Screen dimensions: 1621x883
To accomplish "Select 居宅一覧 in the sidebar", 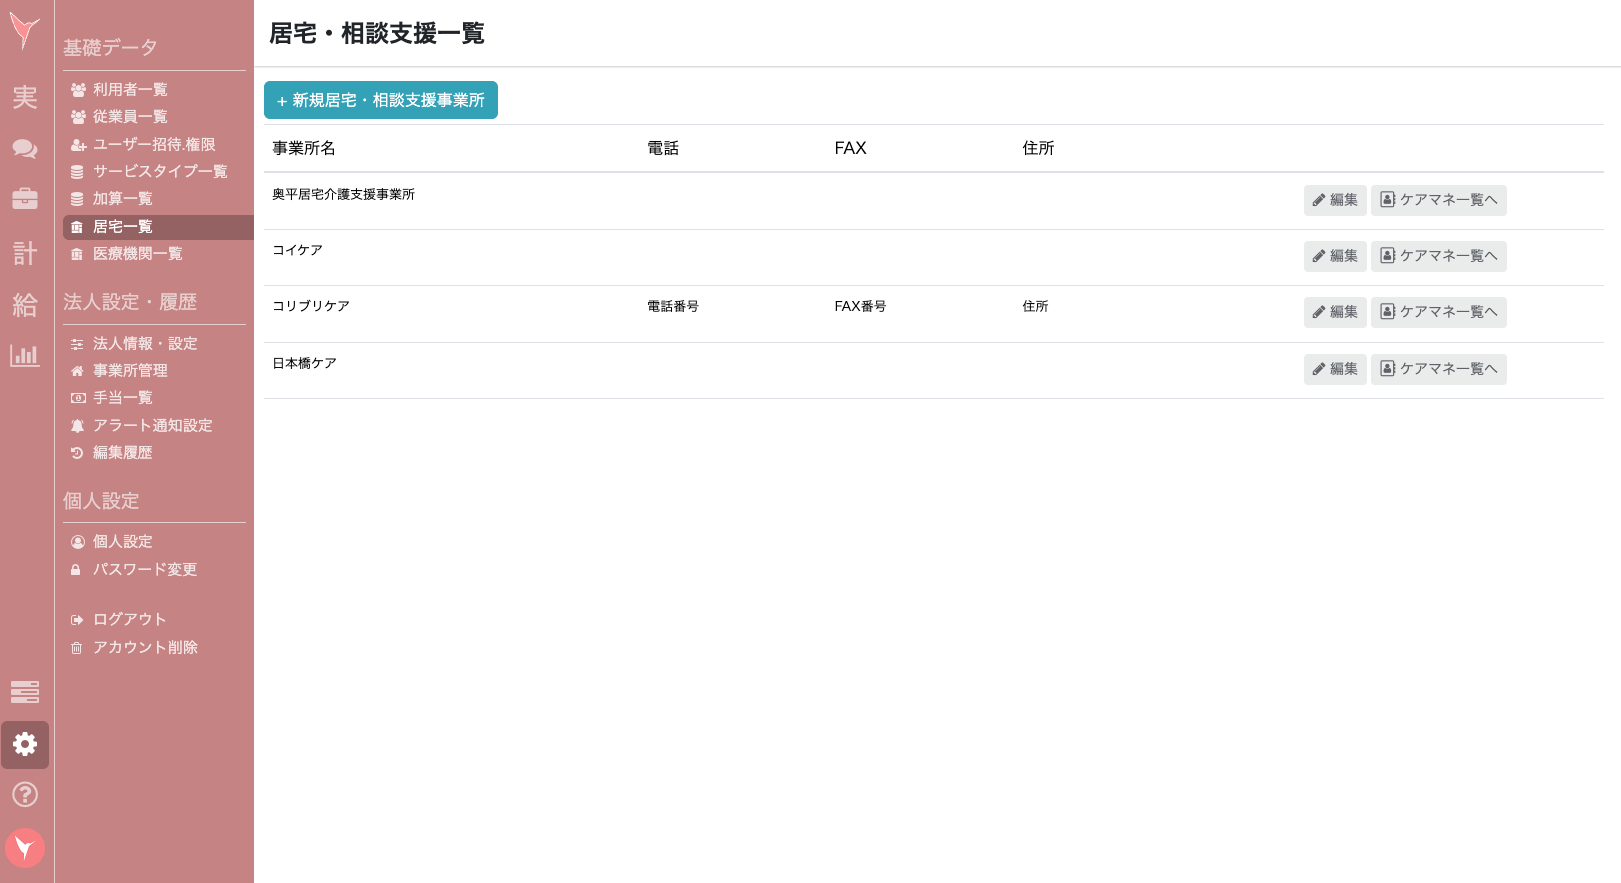I will point(158,227).
